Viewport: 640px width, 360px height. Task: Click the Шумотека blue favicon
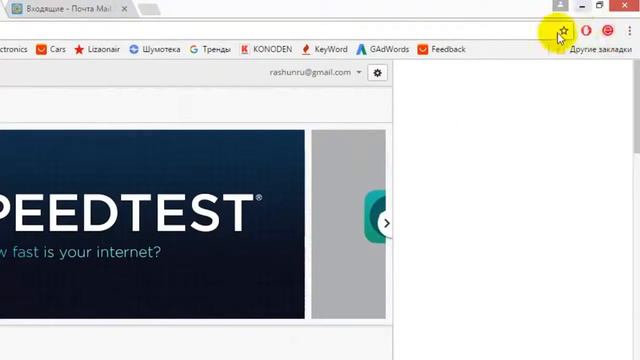pos(134,49)
